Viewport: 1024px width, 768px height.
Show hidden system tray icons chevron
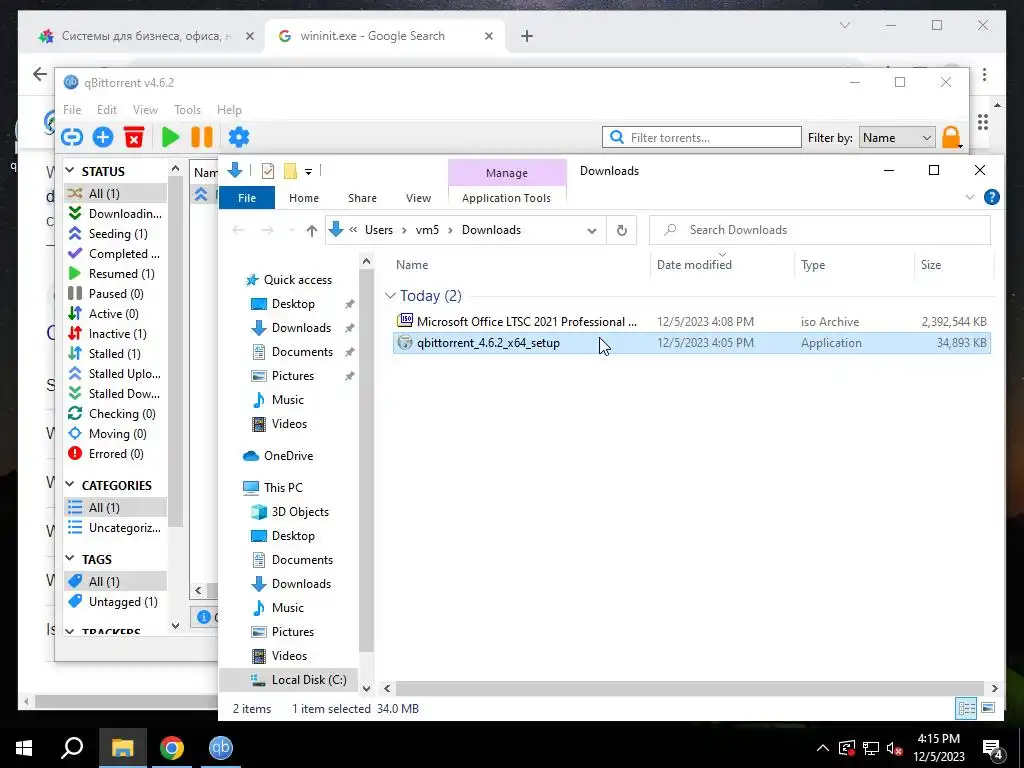click(x=823, y=748)
